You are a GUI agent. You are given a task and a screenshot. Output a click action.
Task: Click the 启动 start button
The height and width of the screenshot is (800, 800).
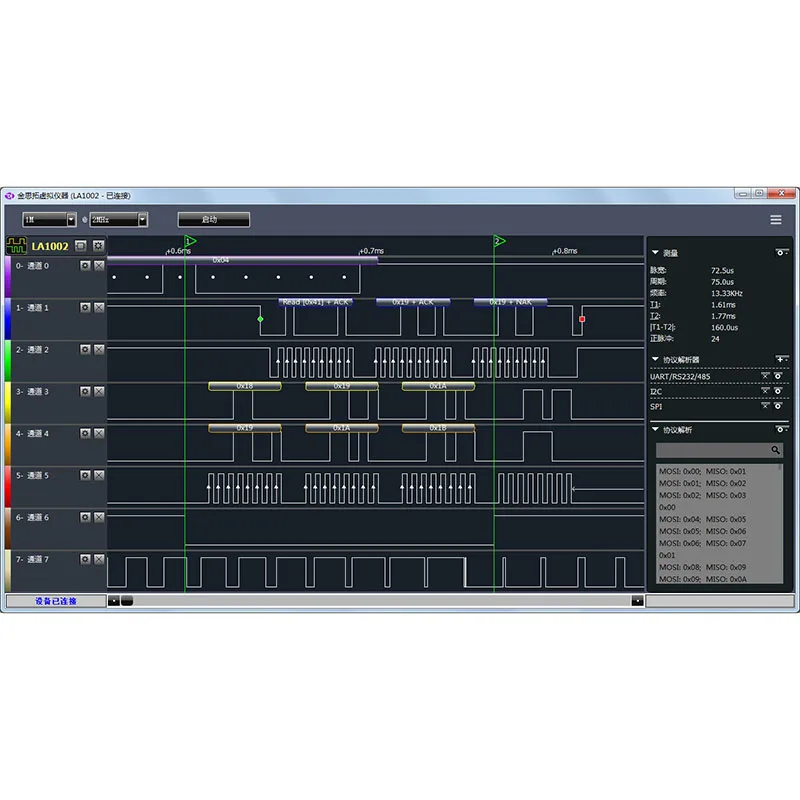(214, 219)
